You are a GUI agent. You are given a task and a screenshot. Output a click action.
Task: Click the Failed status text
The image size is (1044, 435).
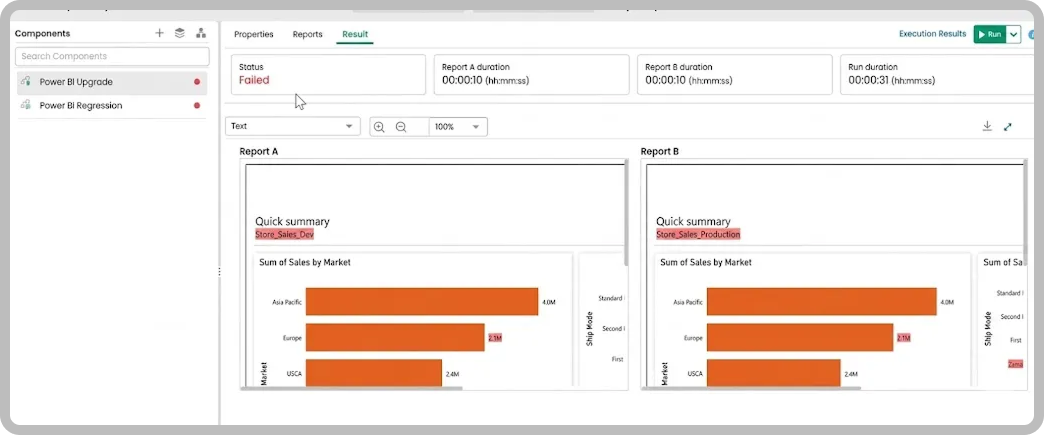(254, 80)
